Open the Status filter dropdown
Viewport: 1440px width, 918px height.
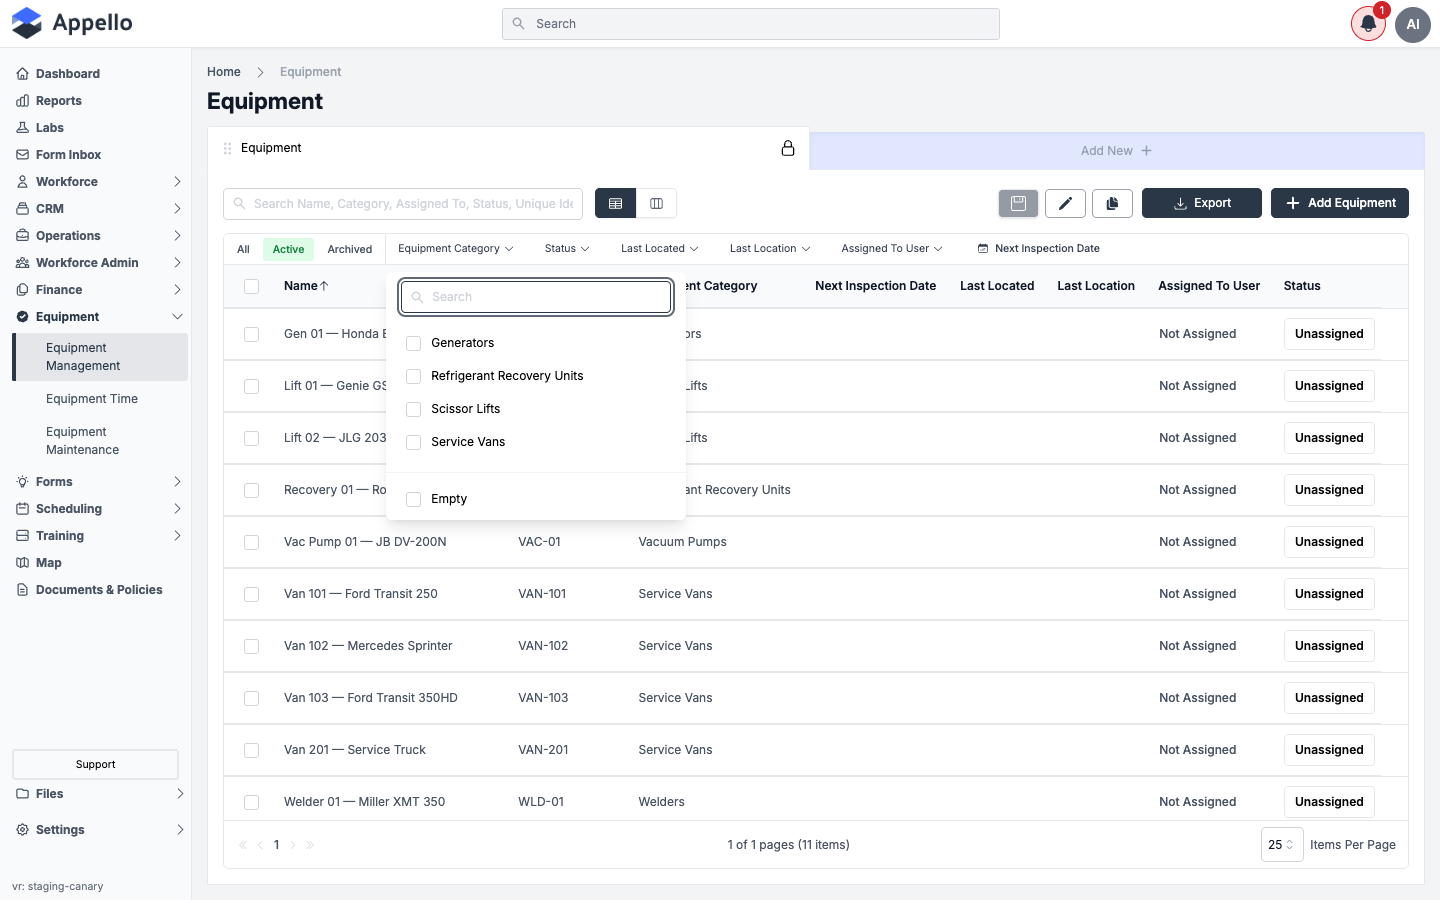[567, 249]
